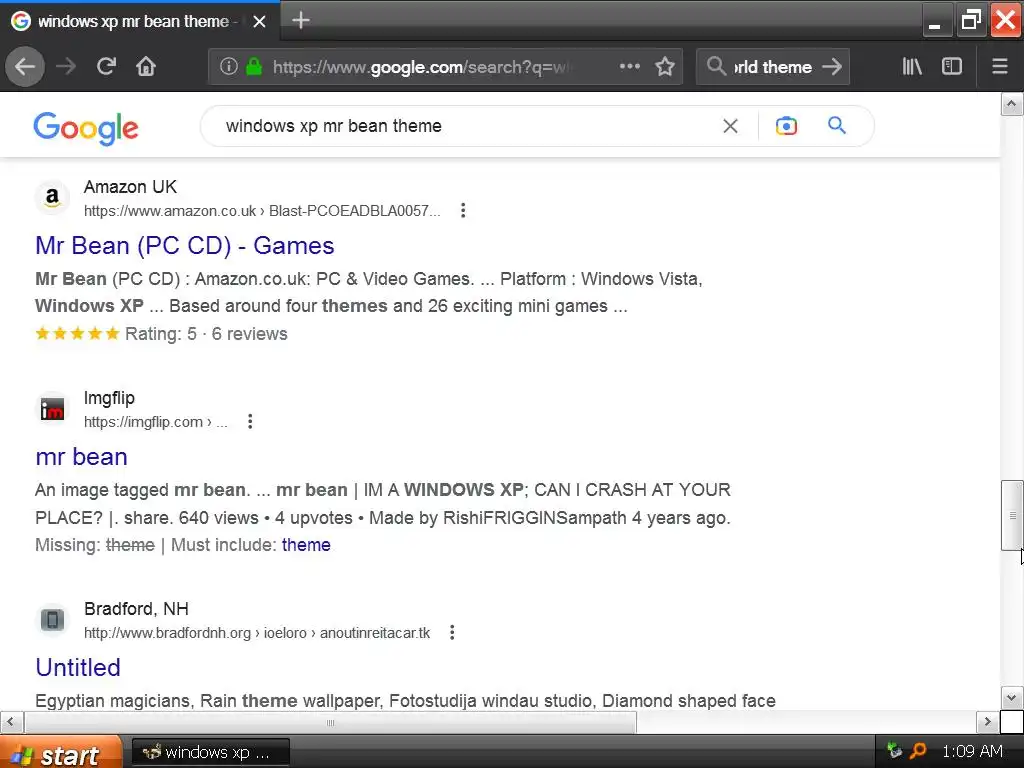Submit browser search box with arrow
The image size is (1024, 768).
pyautogui.click(x=832, y=67)
